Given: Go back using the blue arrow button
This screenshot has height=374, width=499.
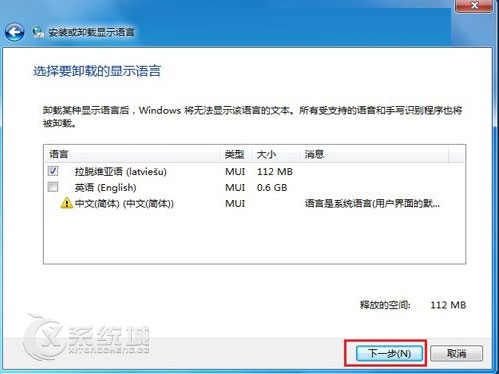Looking at the screenshot, I should (x=14, y=32).
